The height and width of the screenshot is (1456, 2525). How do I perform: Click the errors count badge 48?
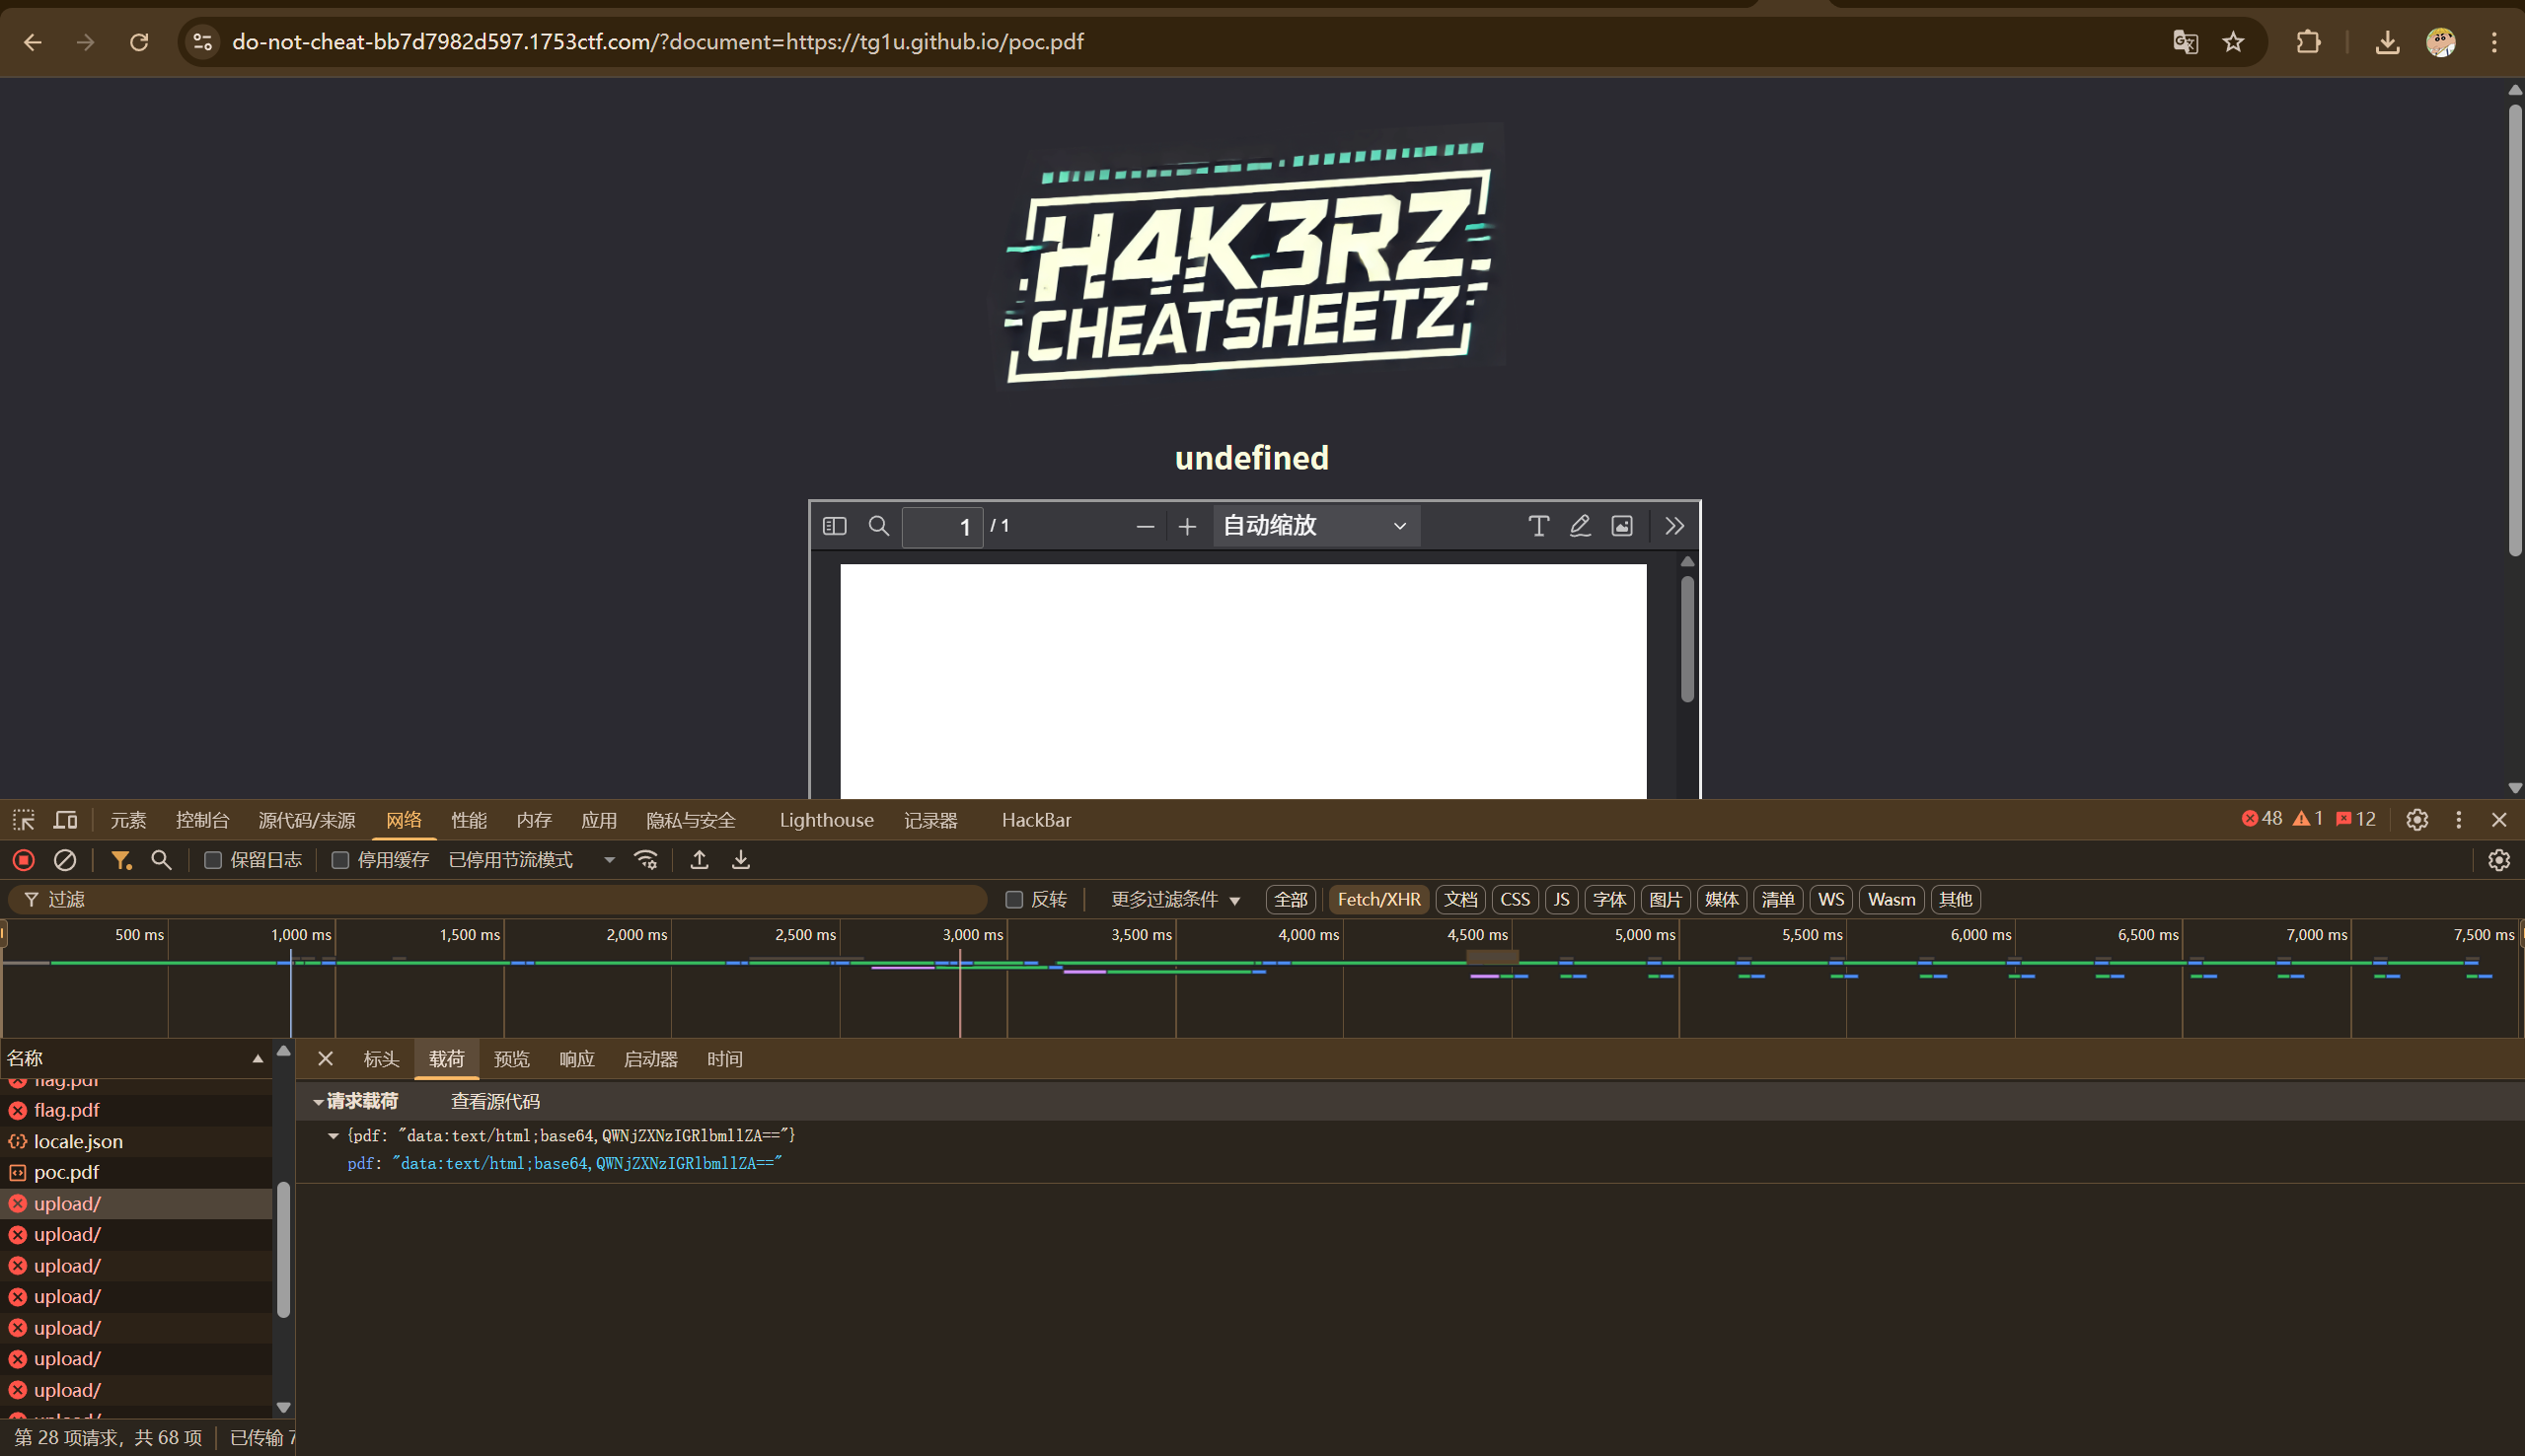[x=2262, y=819]
